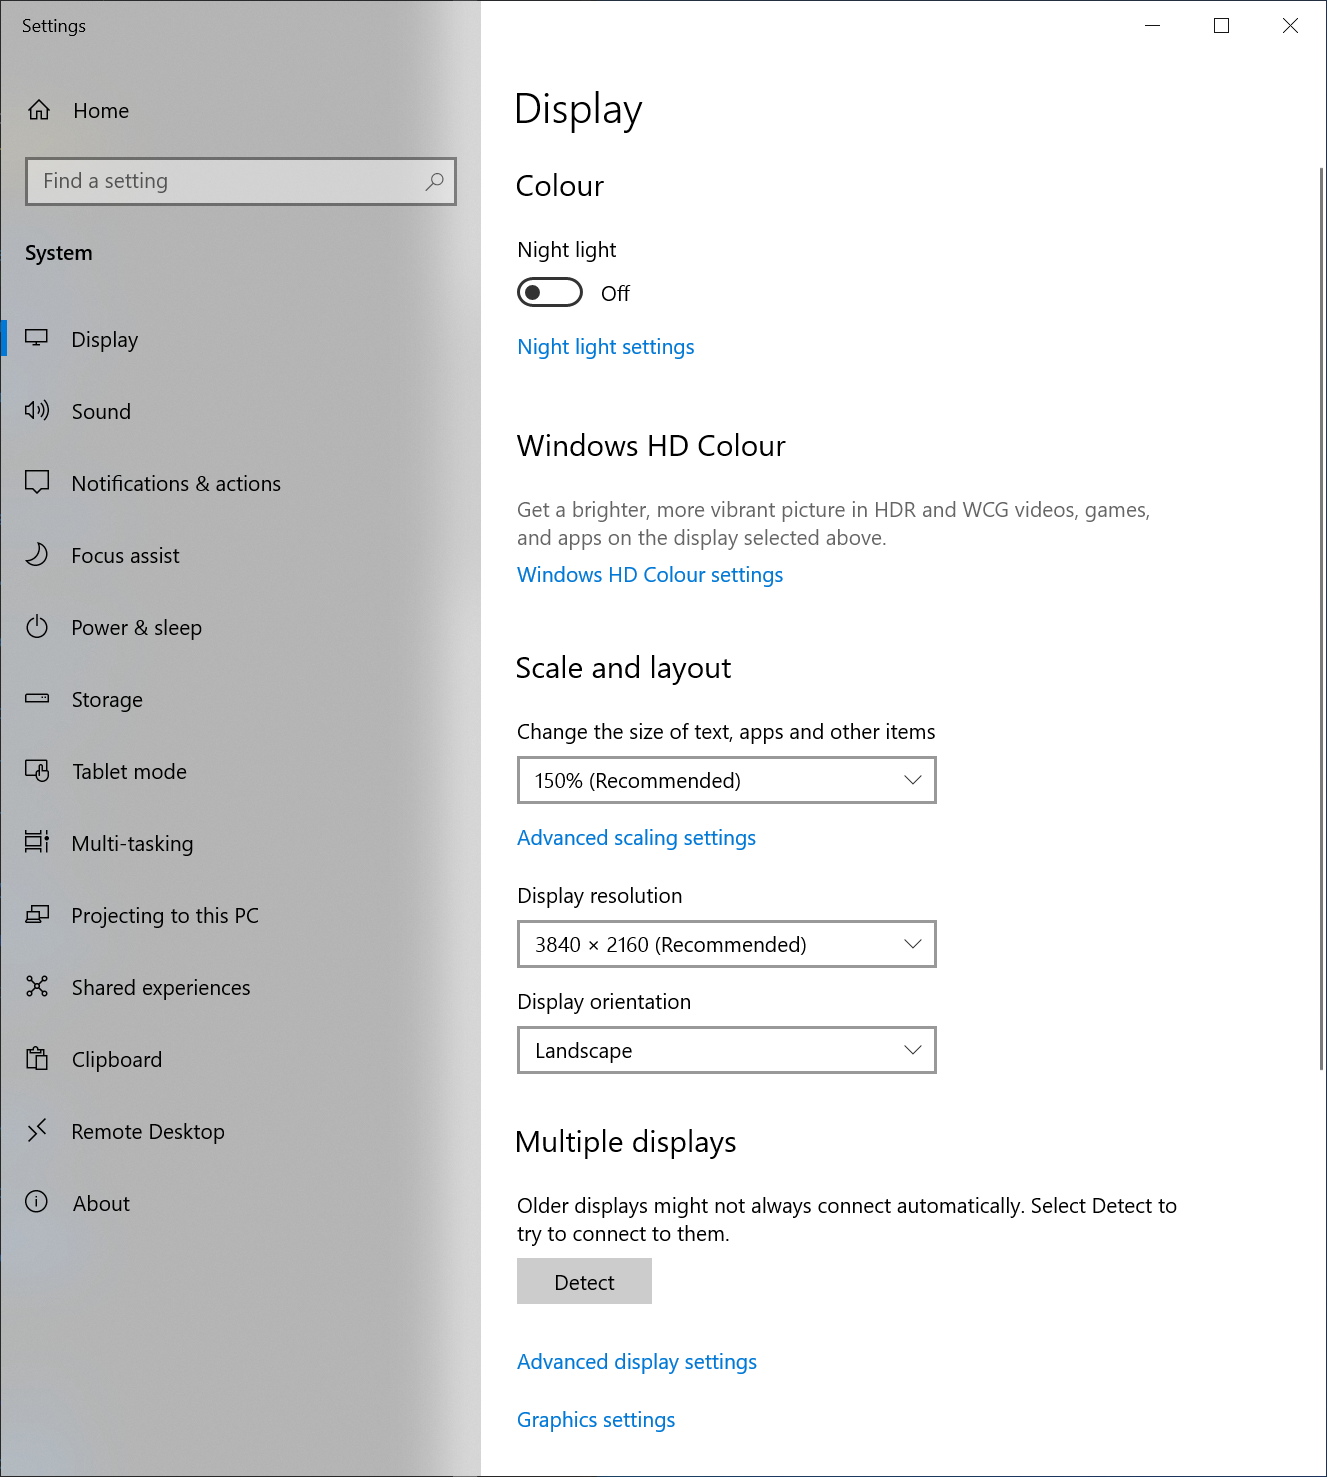
Task: Open Focus assist settings
Action: 240,555
